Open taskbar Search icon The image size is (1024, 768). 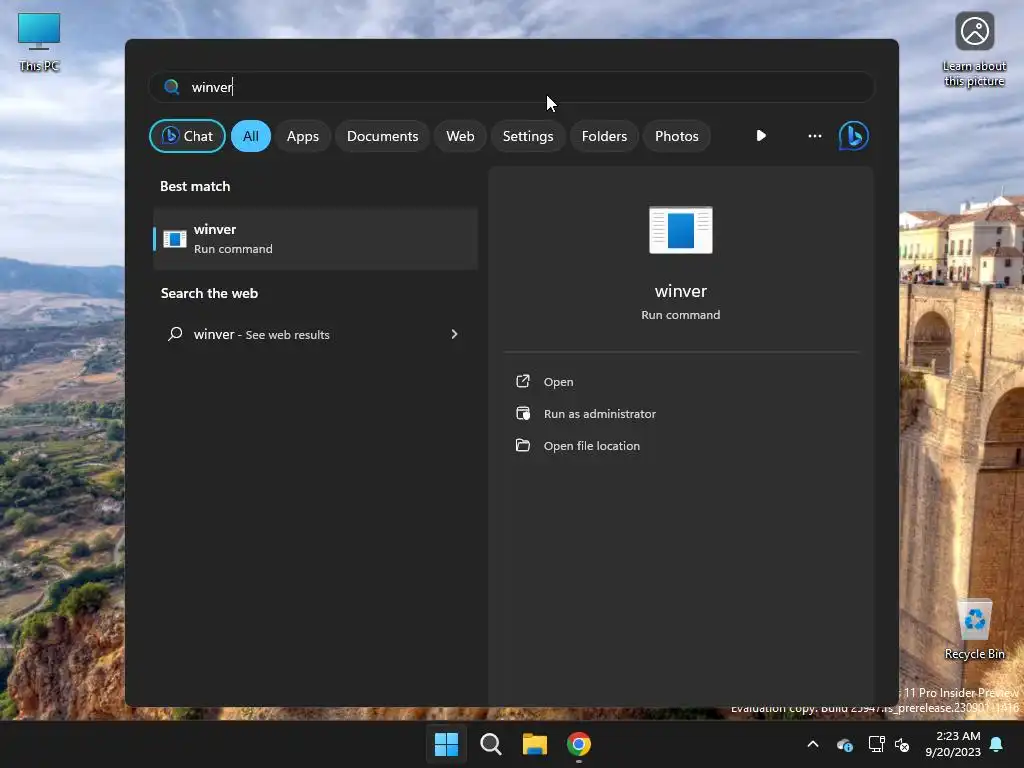tap(490, 744)
